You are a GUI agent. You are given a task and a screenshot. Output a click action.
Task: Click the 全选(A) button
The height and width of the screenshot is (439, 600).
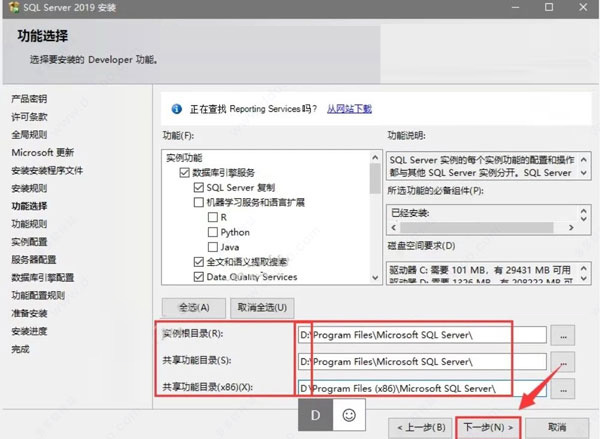(x=193, y=307)
